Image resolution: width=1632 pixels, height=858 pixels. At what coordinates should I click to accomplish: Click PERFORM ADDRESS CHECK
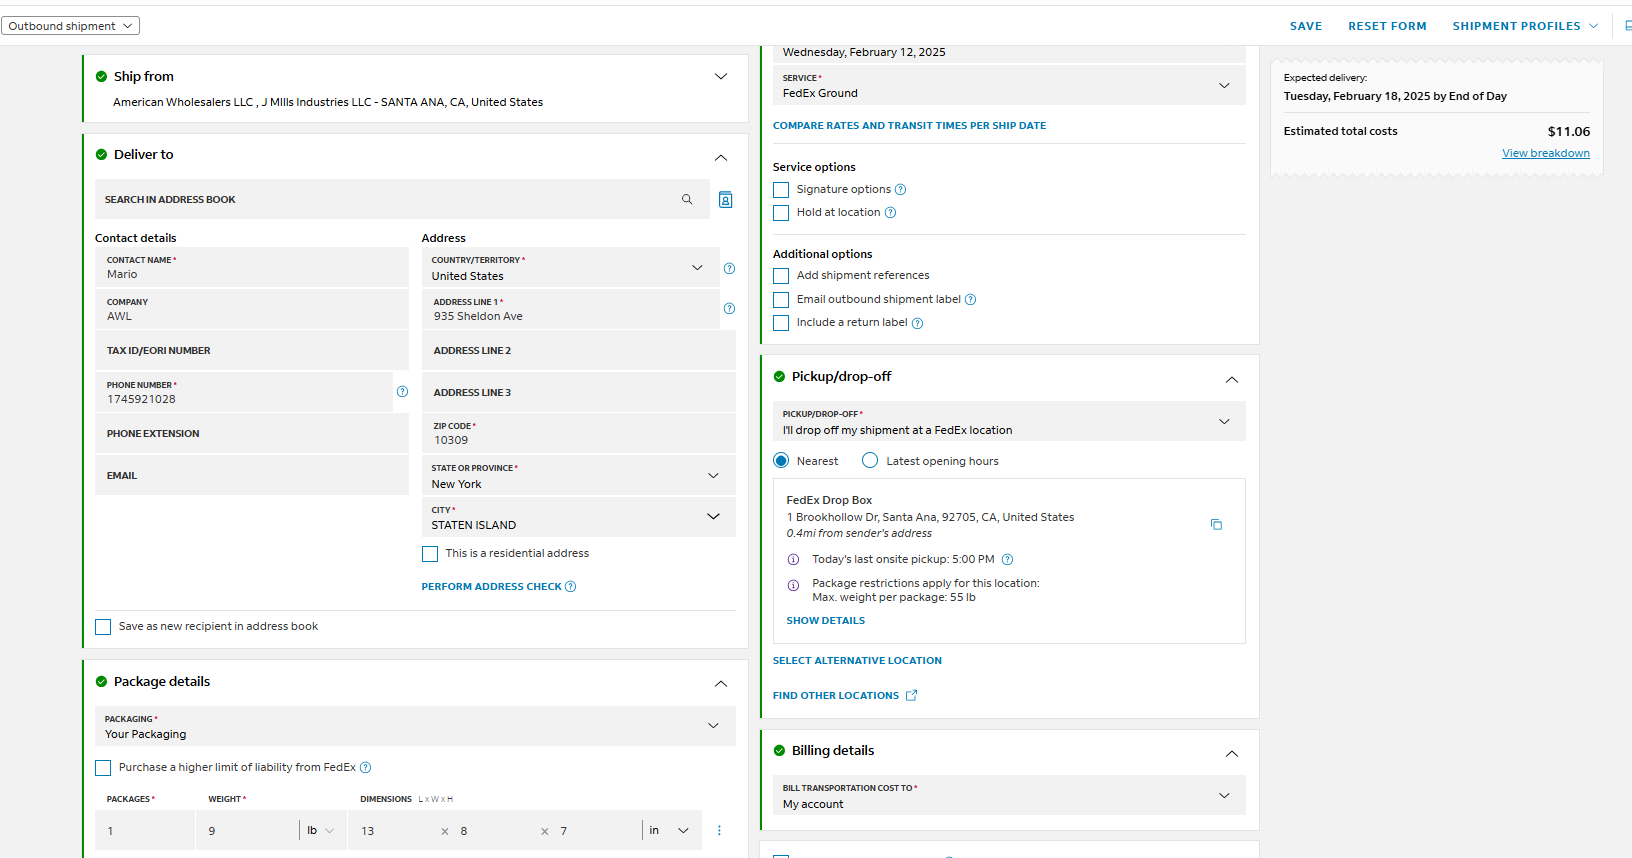coord(491,587)
